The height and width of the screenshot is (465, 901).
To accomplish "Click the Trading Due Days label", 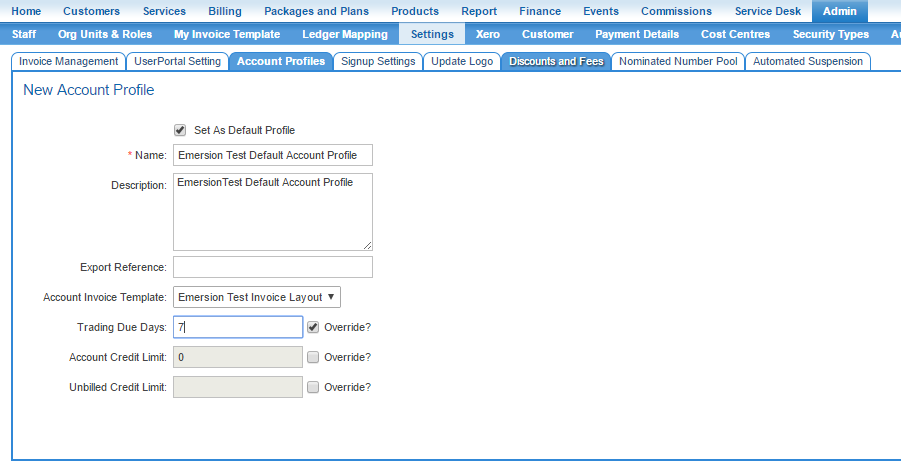I will [122, 327].
